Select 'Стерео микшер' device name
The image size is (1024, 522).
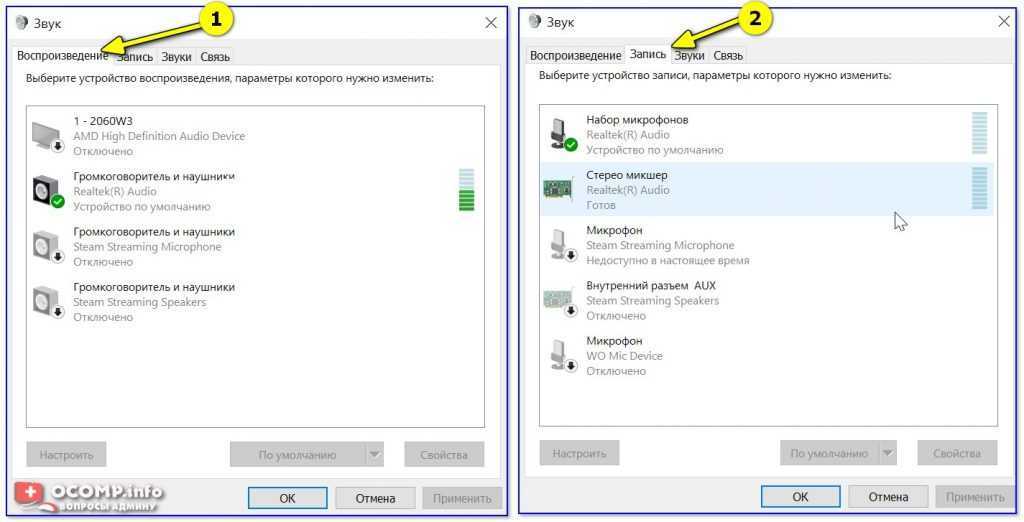(x=627, y=175)
